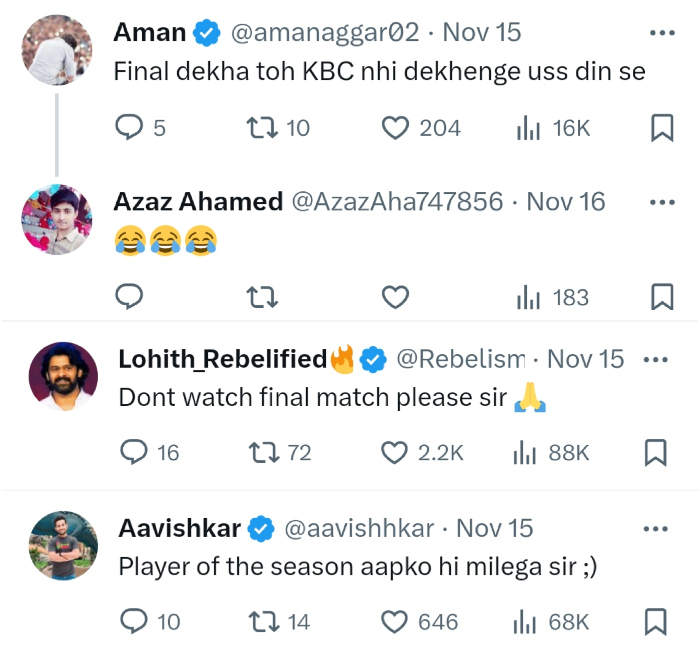Reply to Azaz Ahamed's emoji tweet
The image size is (700, 648).
tap(131, 297)
